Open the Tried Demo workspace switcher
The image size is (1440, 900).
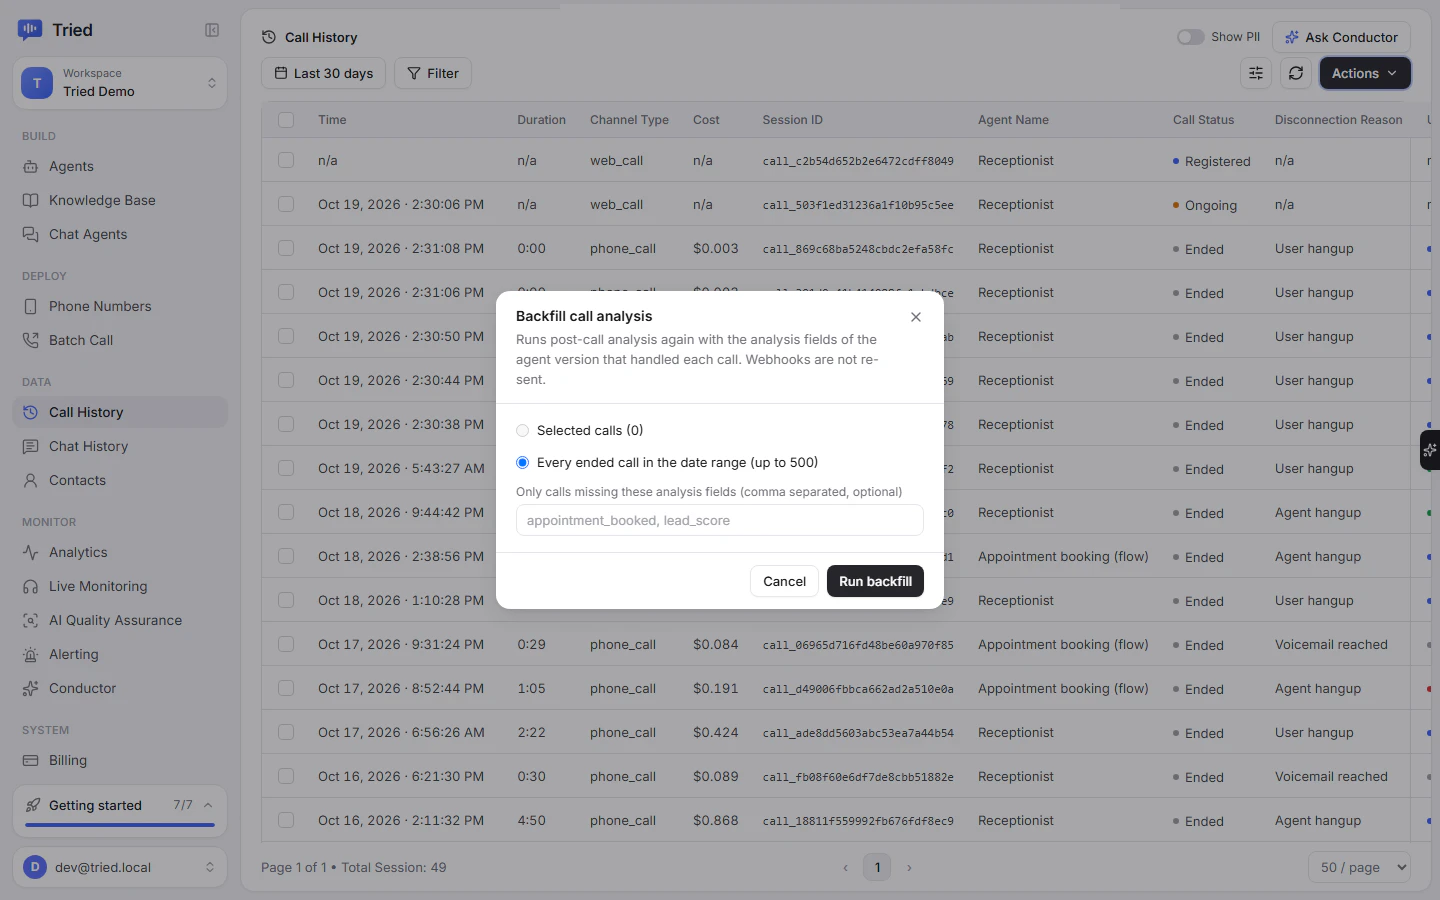pos(120,83)
